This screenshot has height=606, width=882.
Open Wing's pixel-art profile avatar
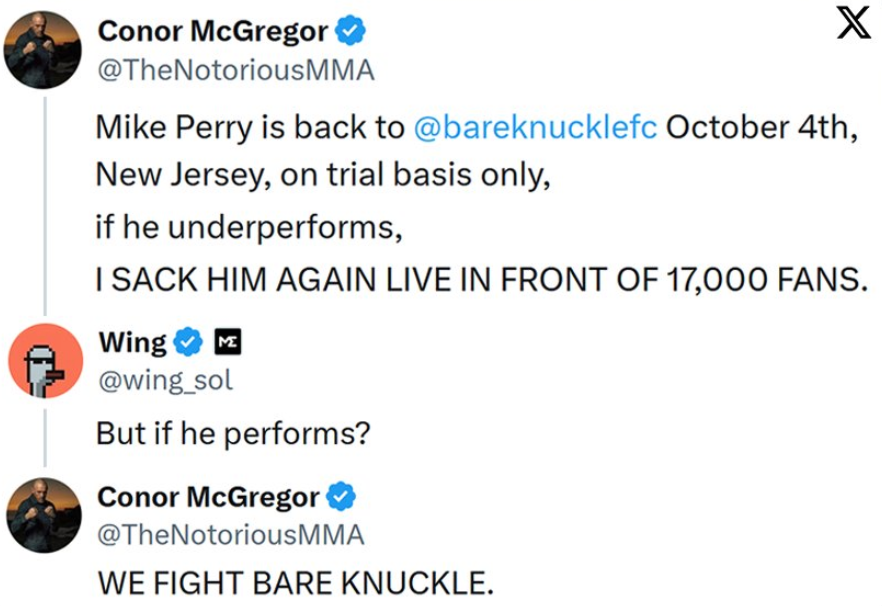pos(44,361)
